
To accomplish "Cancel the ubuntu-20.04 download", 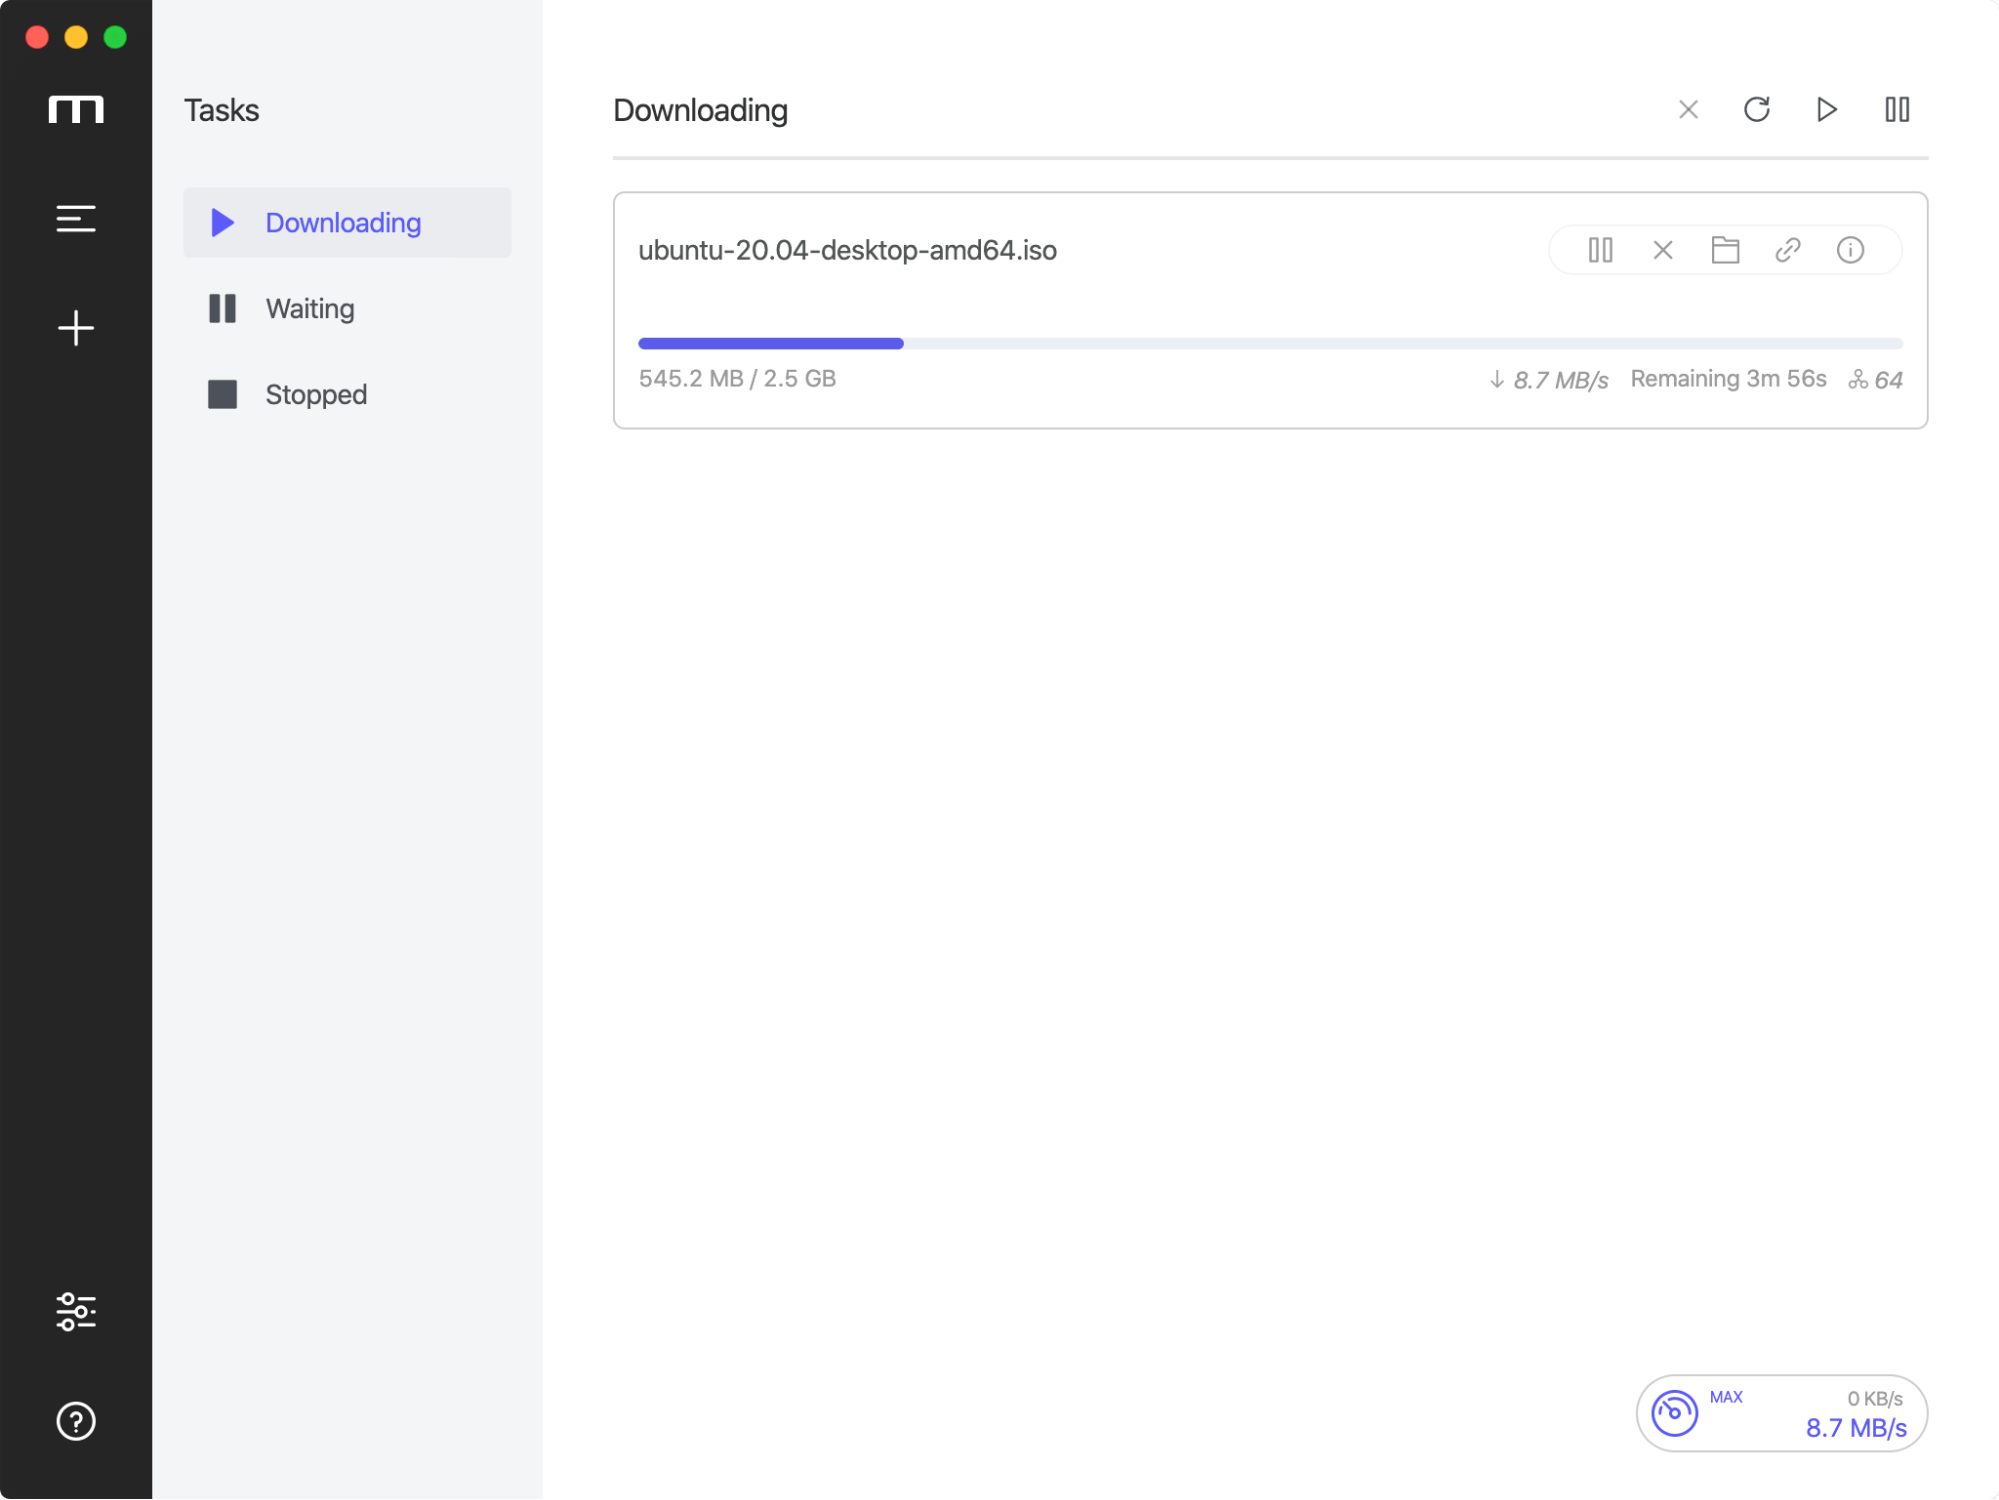I will 1663,249.
